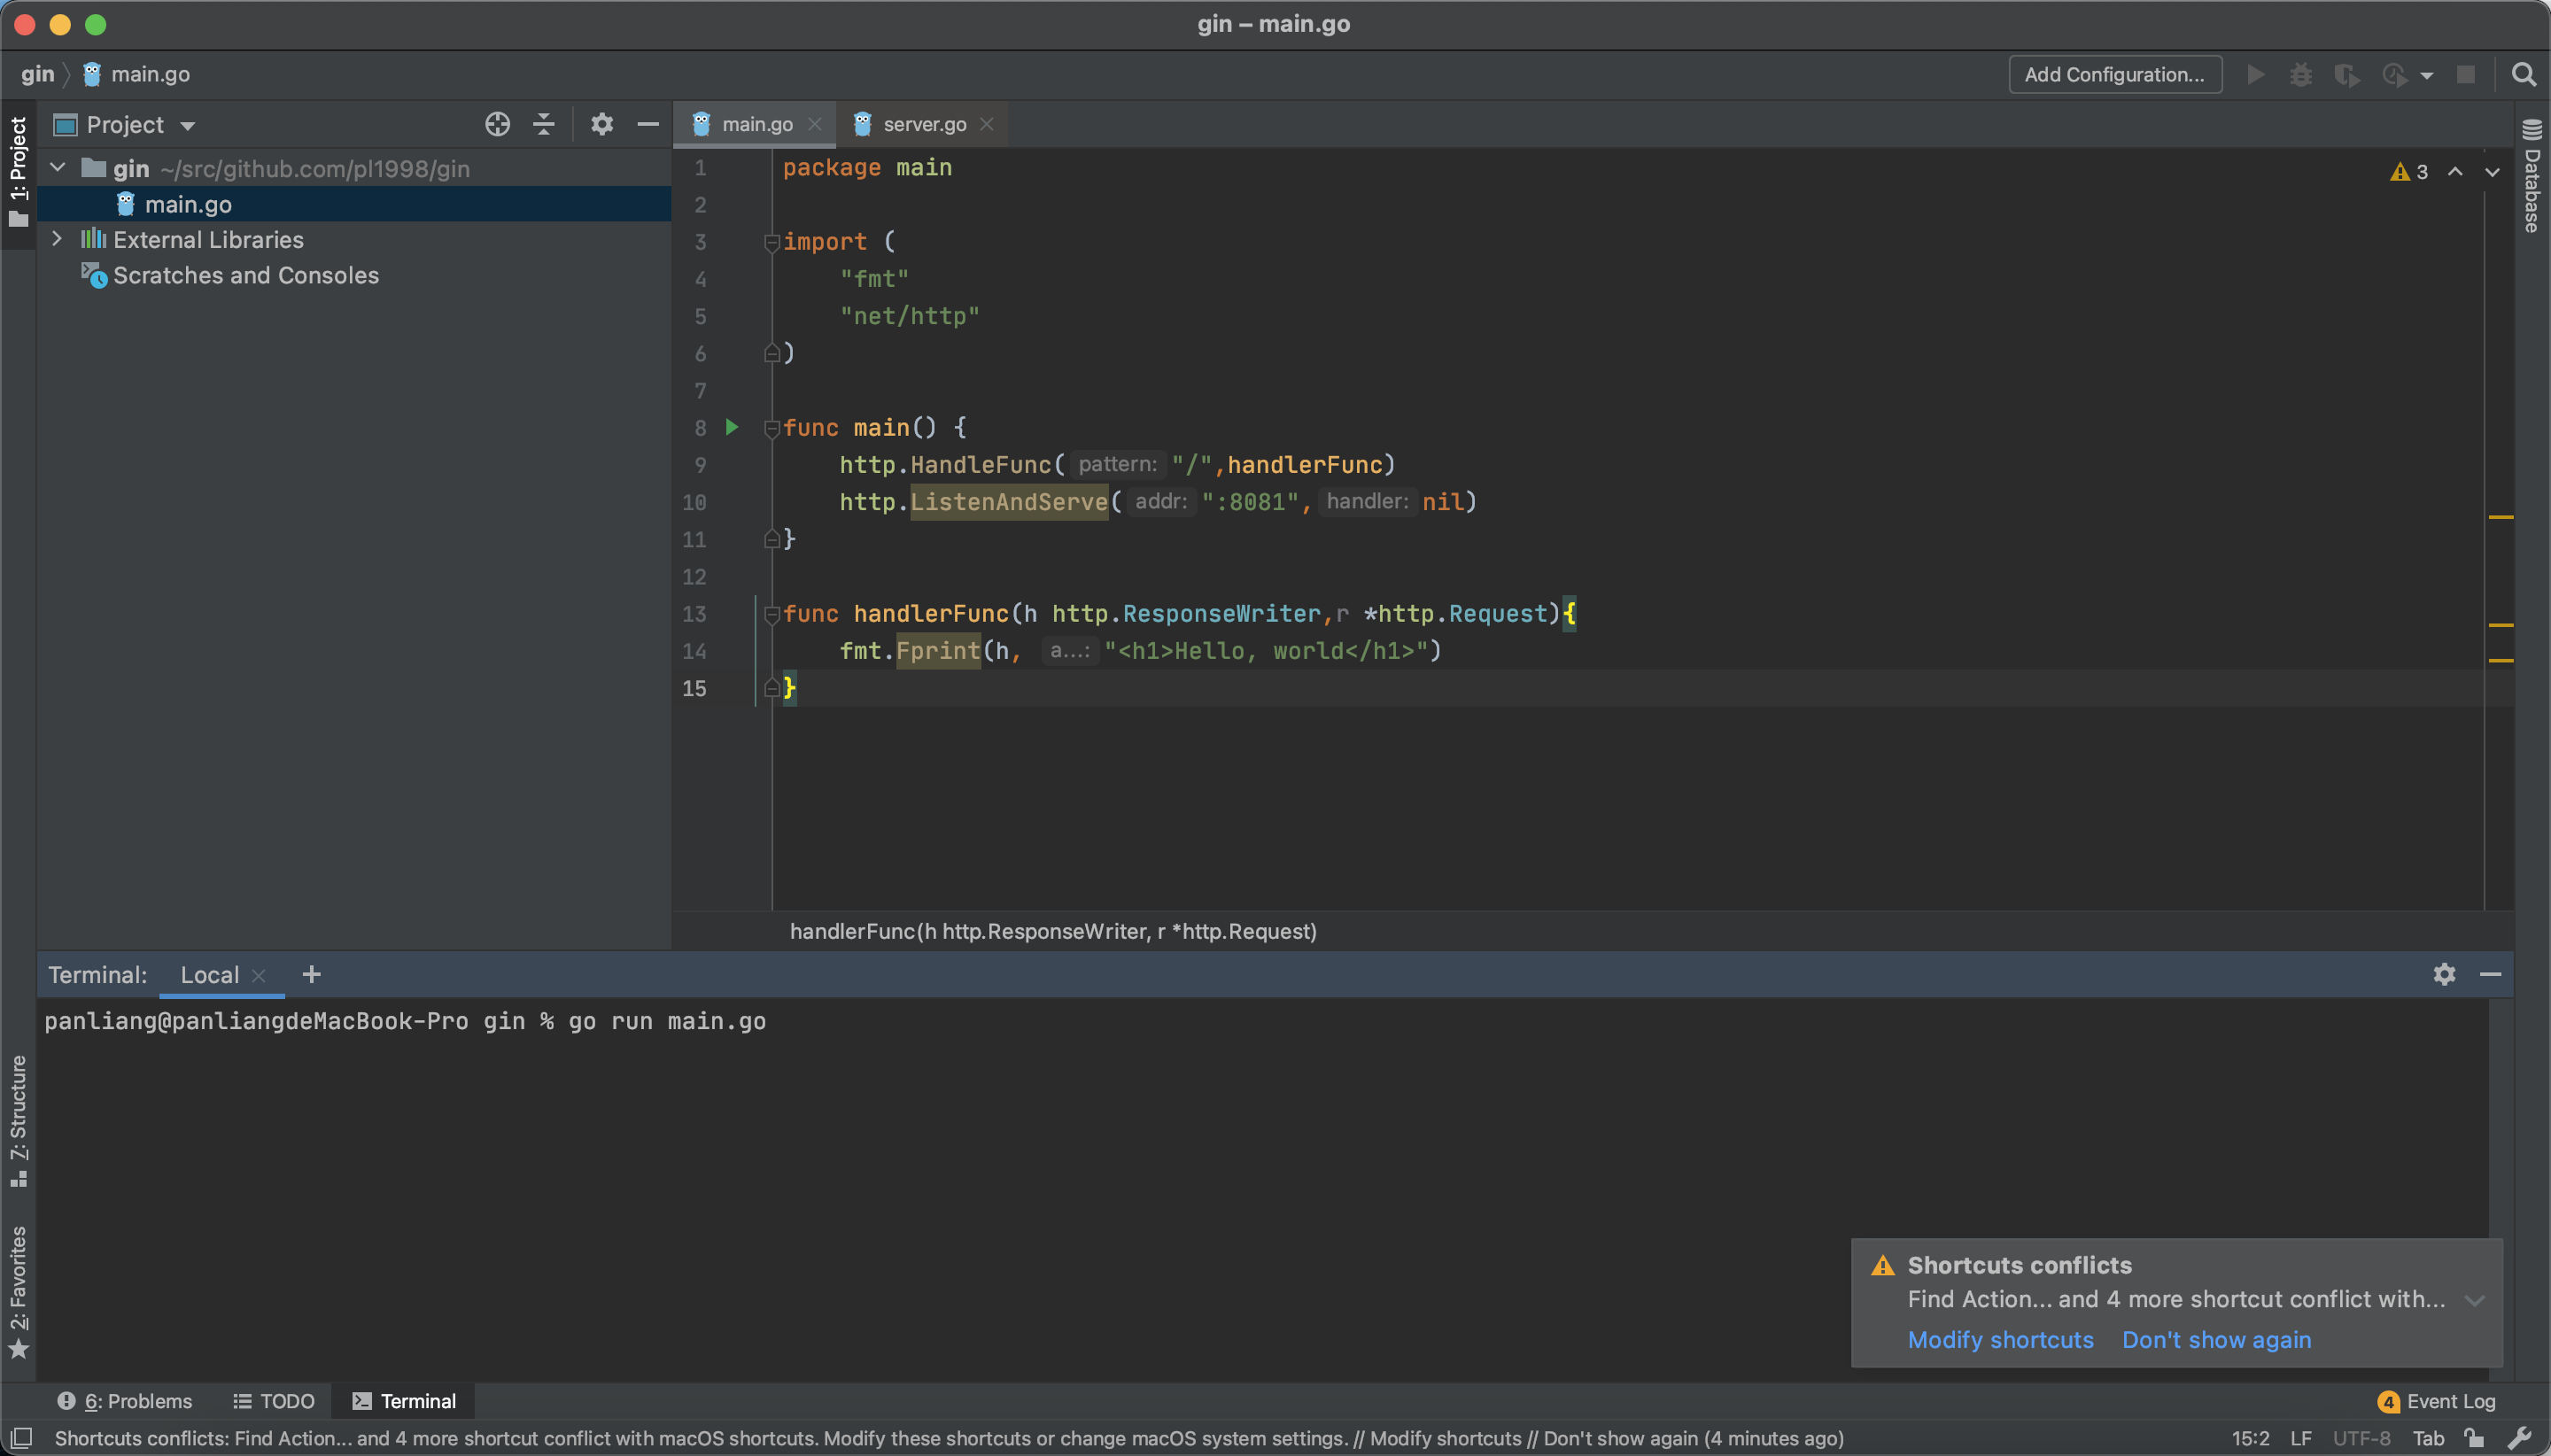Open the 2: Favorites side tab
The image size is (2551, 1456).
(x=18, y=1293)
